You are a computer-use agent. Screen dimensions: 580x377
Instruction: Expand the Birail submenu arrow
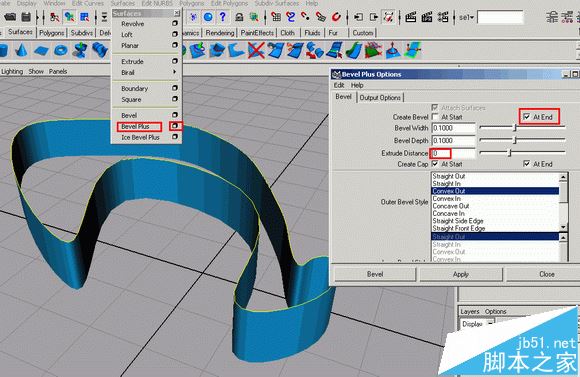(175, 72)
